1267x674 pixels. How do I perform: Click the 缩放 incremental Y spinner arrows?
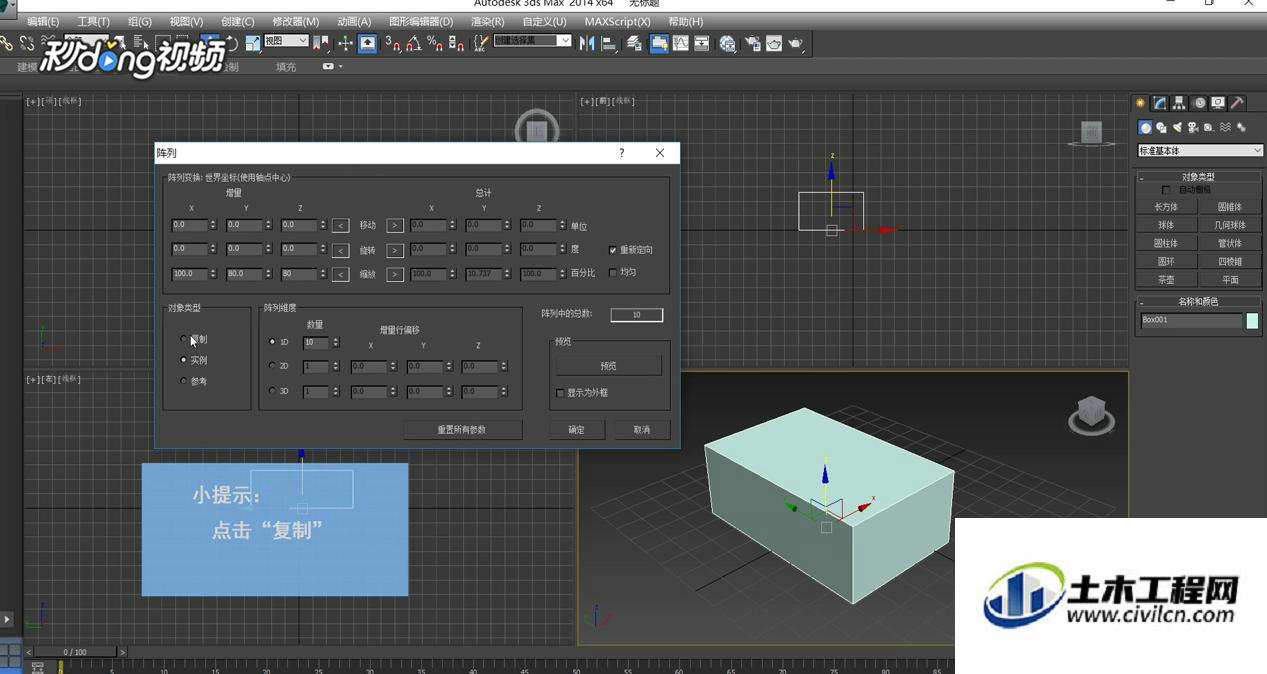click(268, 273)
